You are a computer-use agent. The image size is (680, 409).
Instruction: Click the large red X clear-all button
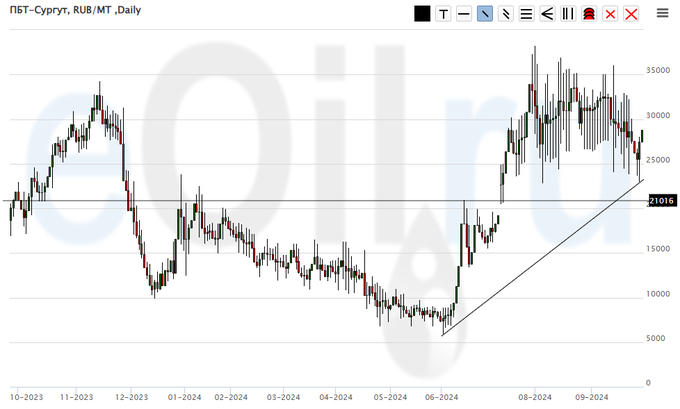pyautogui.click(x=631, y=14)
